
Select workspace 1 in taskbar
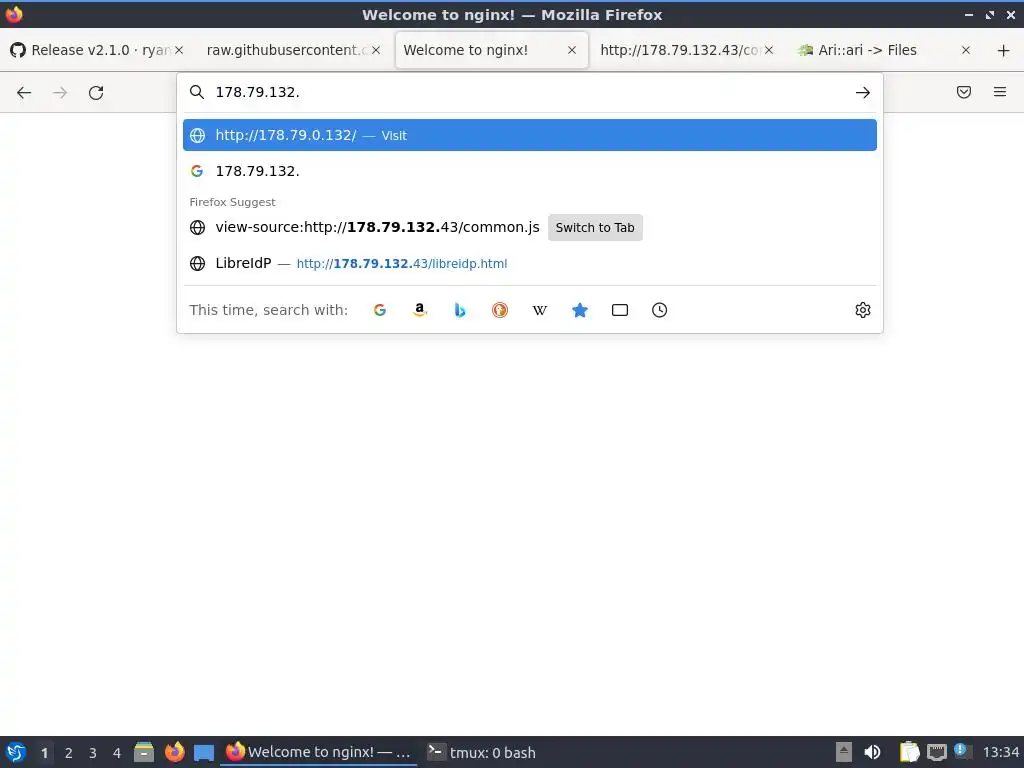[44, 753]
